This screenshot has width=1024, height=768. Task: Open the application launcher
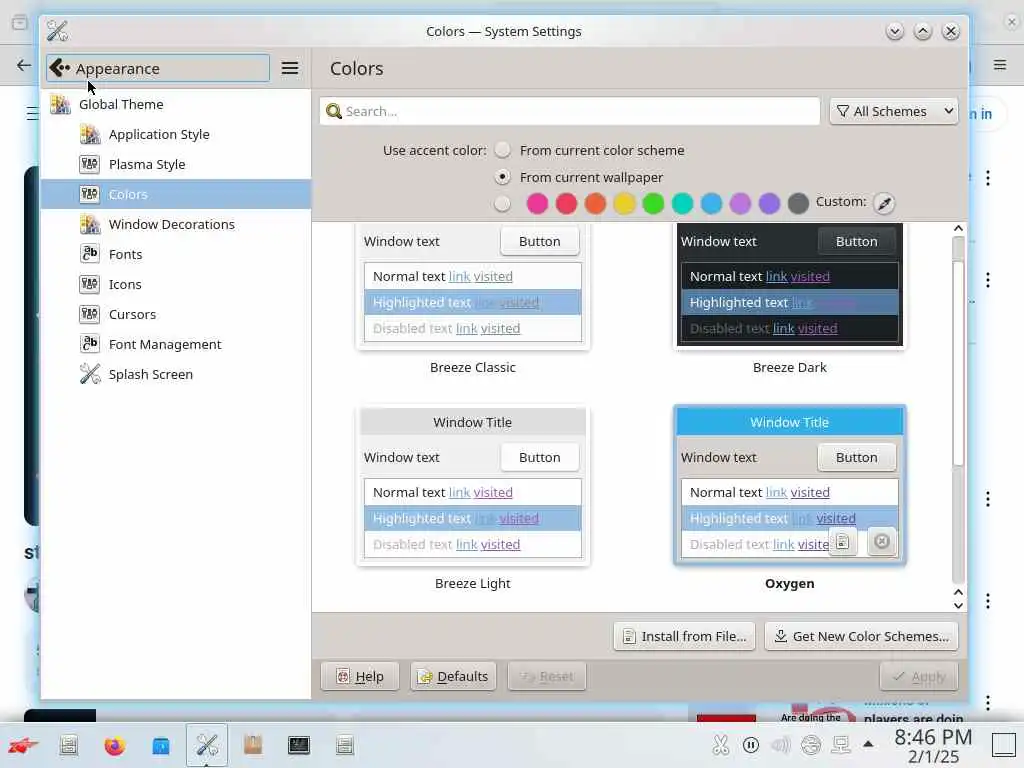point(23,745)
